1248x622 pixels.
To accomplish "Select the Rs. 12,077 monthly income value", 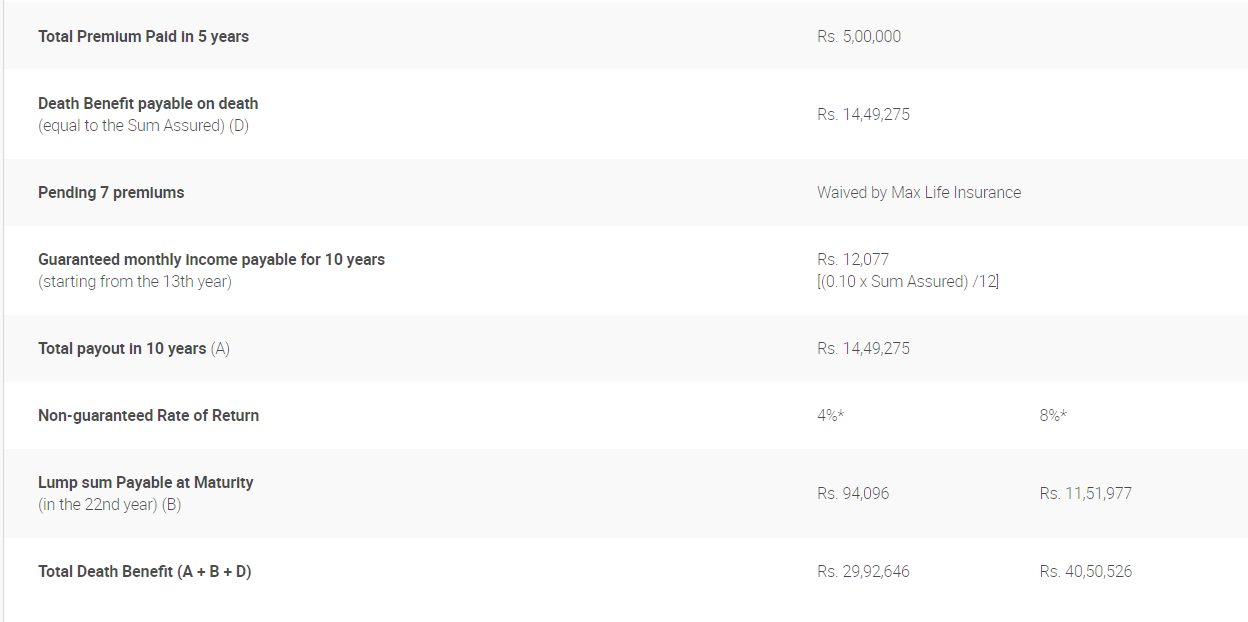I will [x=853, y=259].
